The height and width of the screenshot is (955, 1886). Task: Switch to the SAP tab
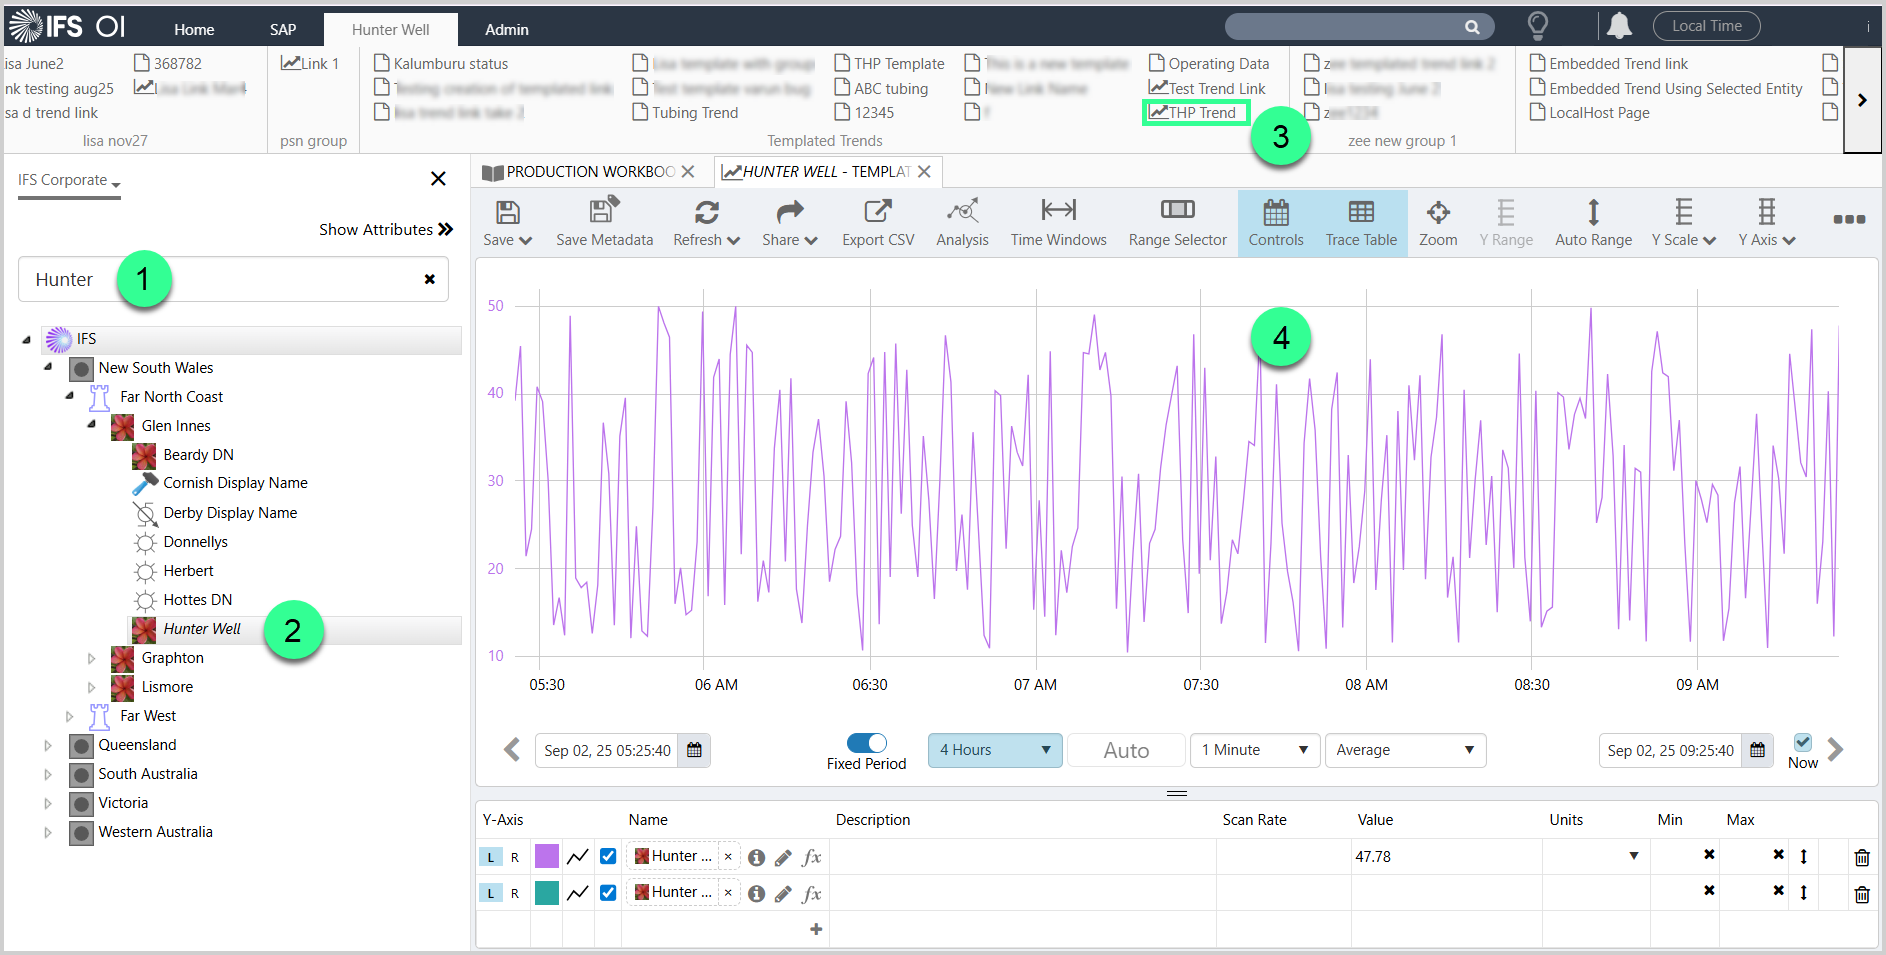tap(283, 30)
